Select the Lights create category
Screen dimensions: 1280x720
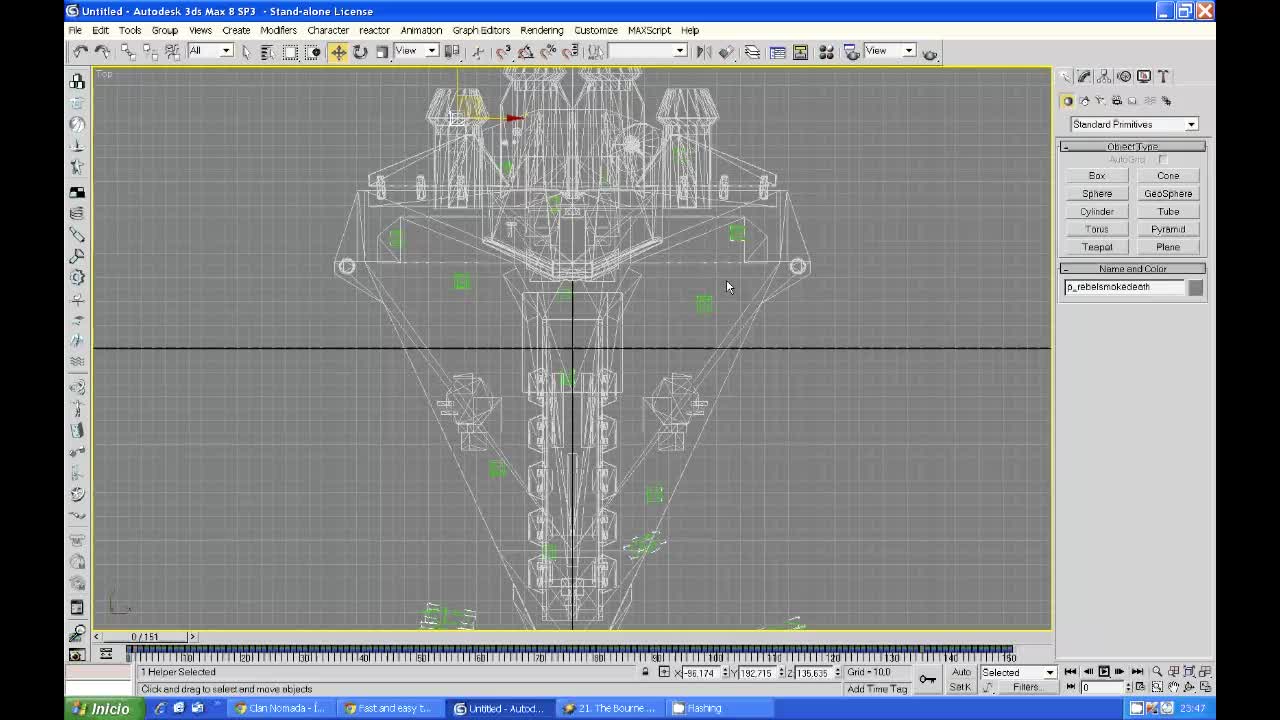point(1100,101)
